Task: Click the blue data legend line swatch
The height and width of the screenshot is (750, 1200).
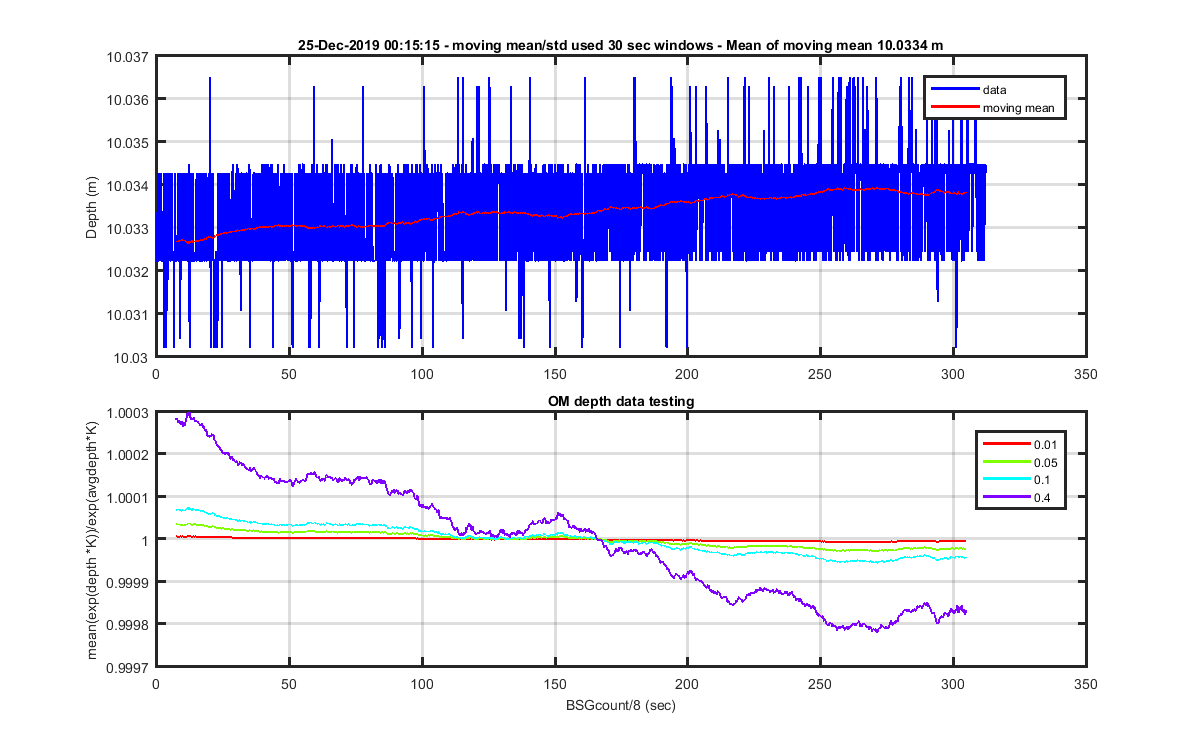Action: coord(954,90)
